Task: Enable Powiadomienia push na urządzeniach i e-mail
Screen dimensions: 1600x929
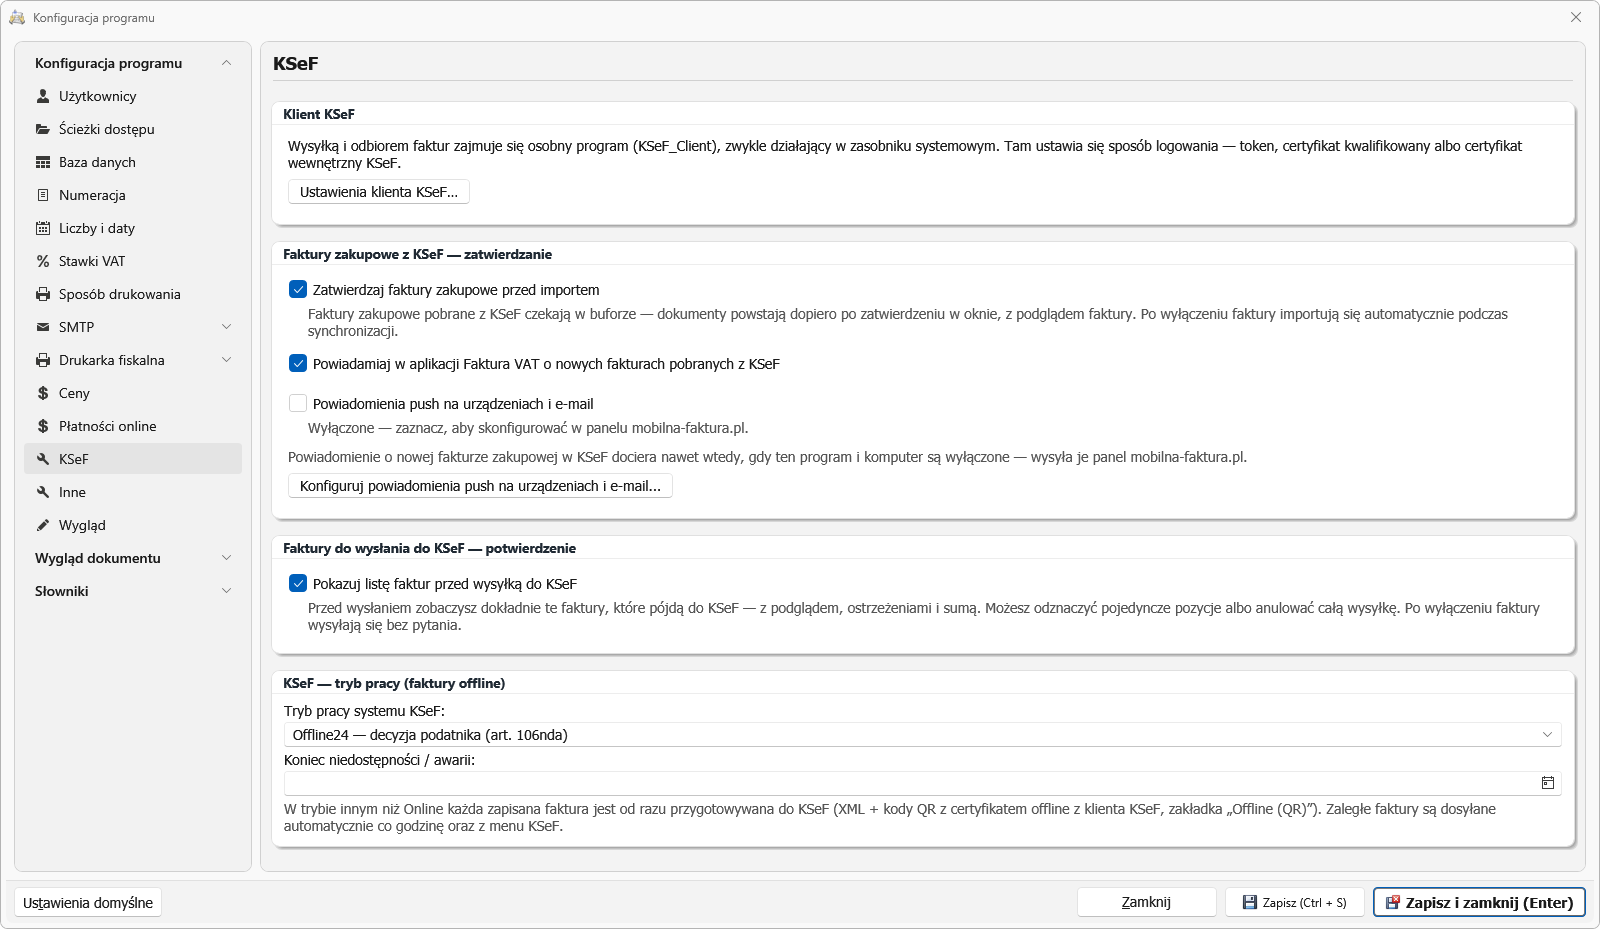Action: click(x=298, y=403)
